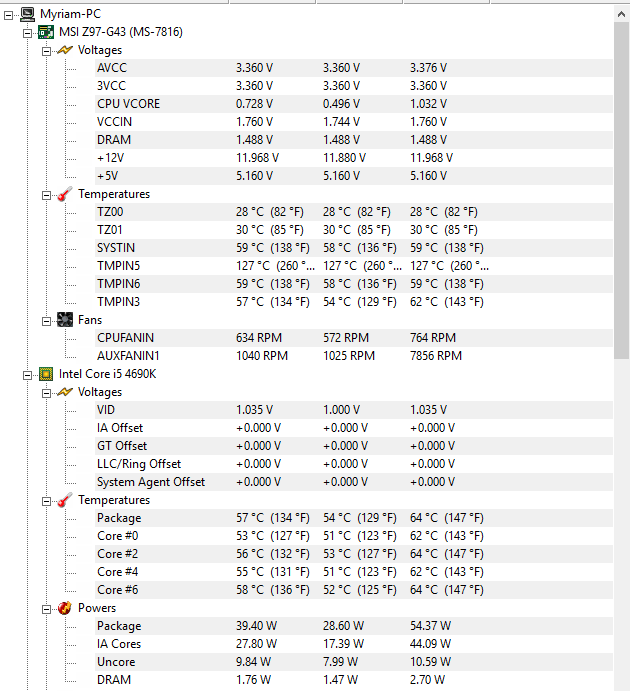Select the TMPIN5 temperature row
The image size is (630, 691).
[x=354, y=266]
